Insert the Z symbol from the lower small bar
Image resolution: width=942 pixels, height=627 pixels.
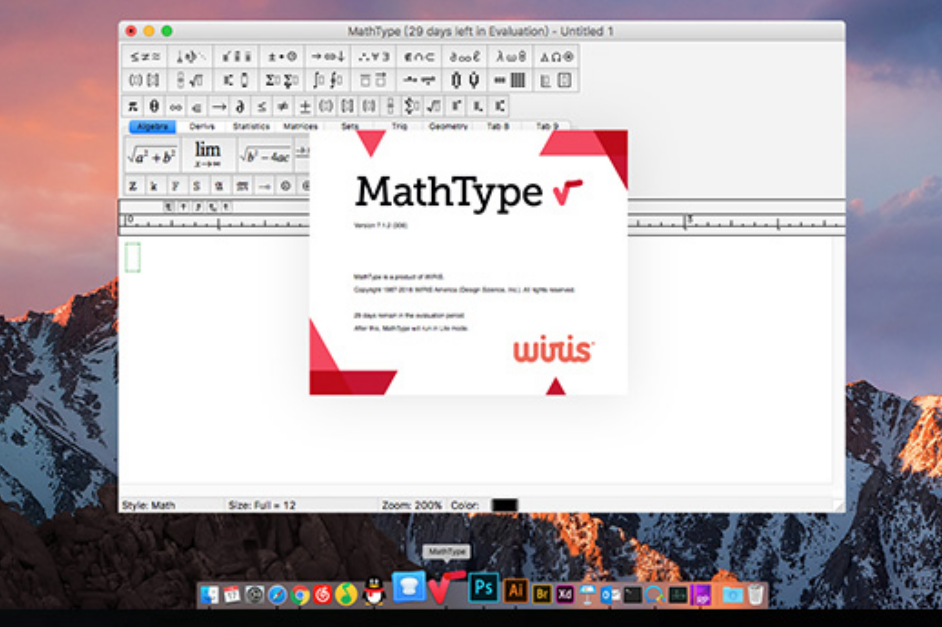tap(133, 186)
